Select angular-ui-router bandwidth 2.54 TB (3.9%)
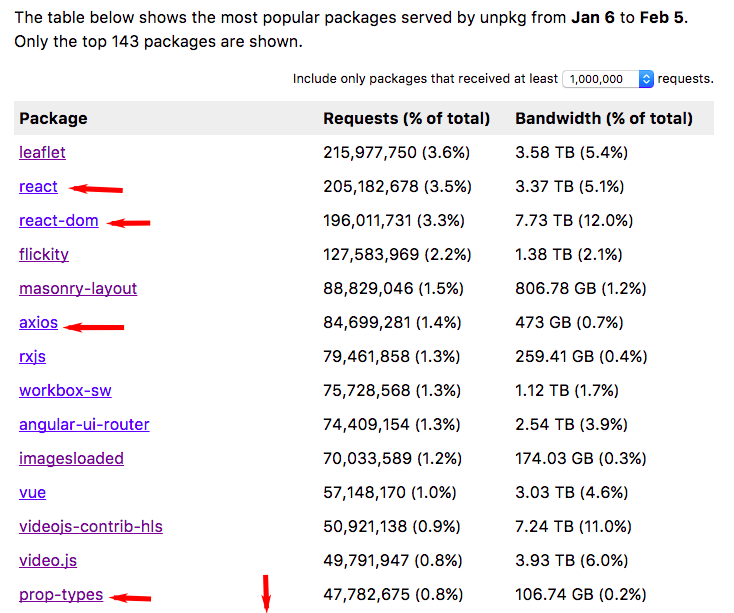This screenshot has width=734, height=613. click(x=572, y=424)
